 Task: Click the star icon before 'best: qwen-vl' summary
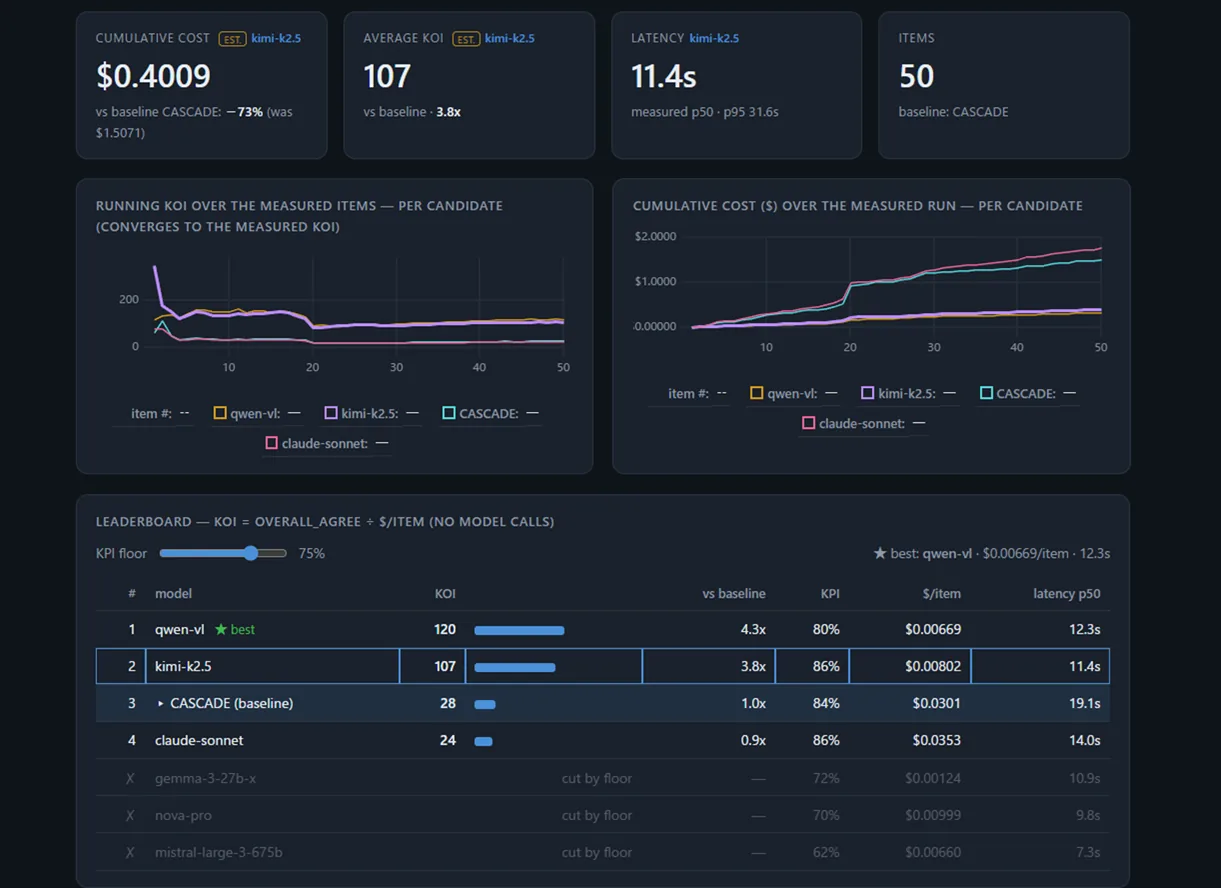[x=880, y=553]
